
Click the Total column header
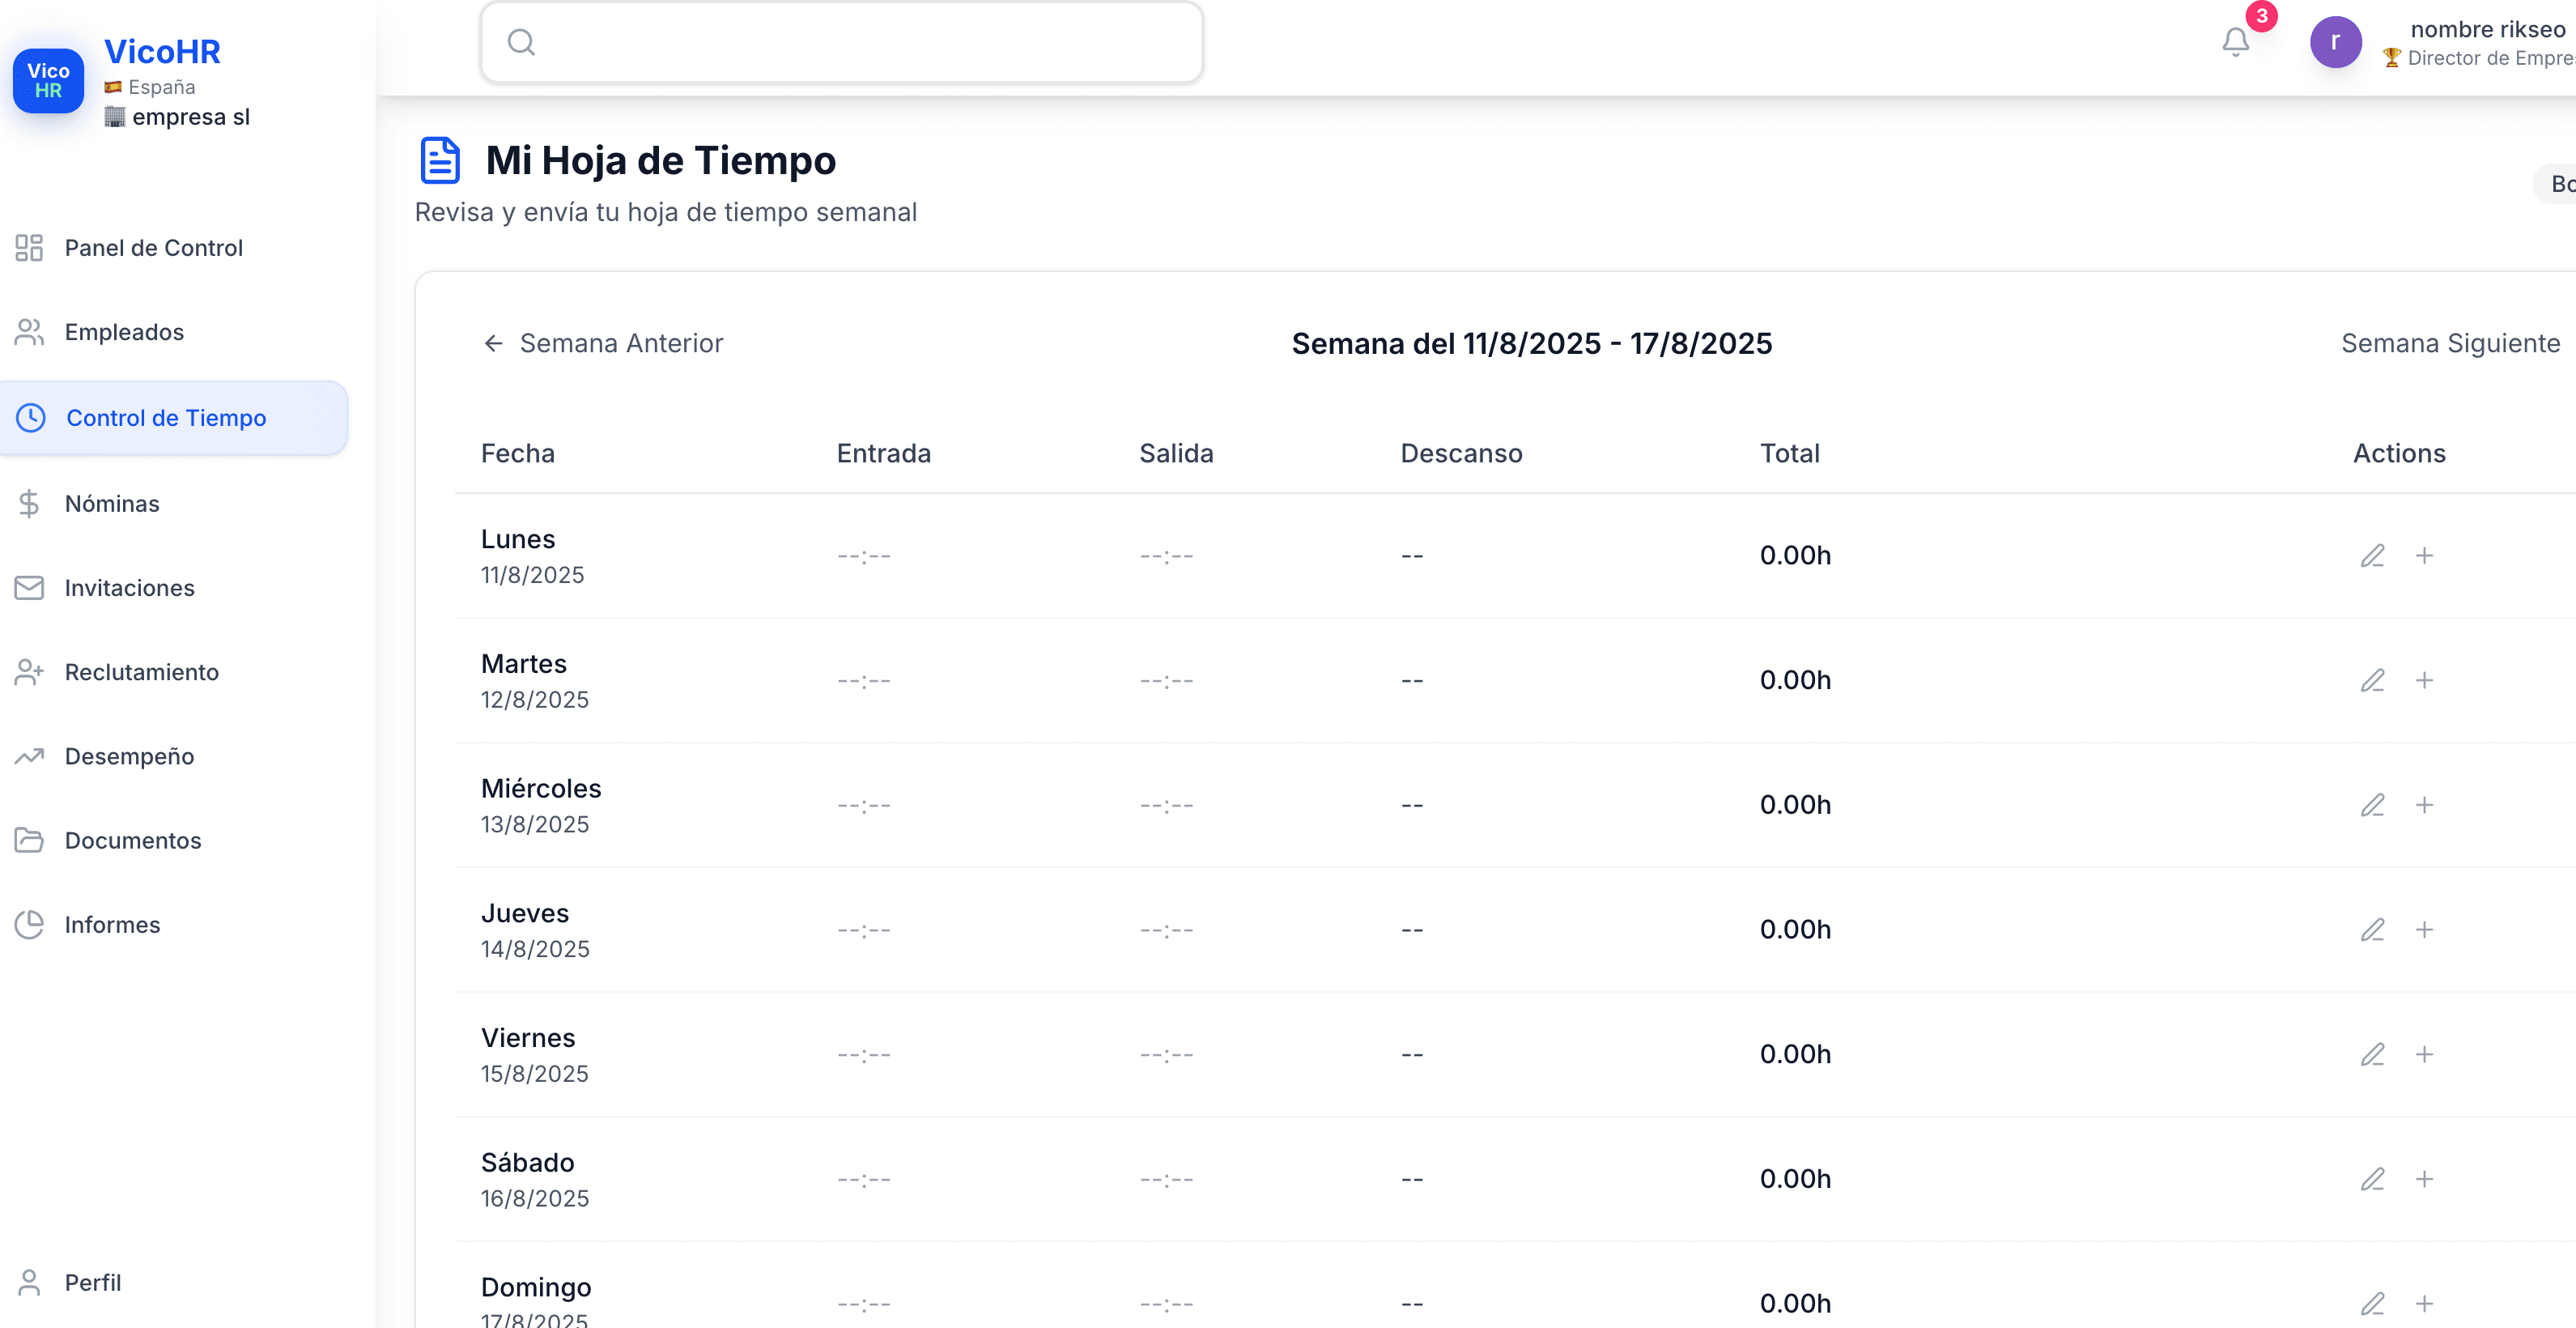pos(1789,453)
